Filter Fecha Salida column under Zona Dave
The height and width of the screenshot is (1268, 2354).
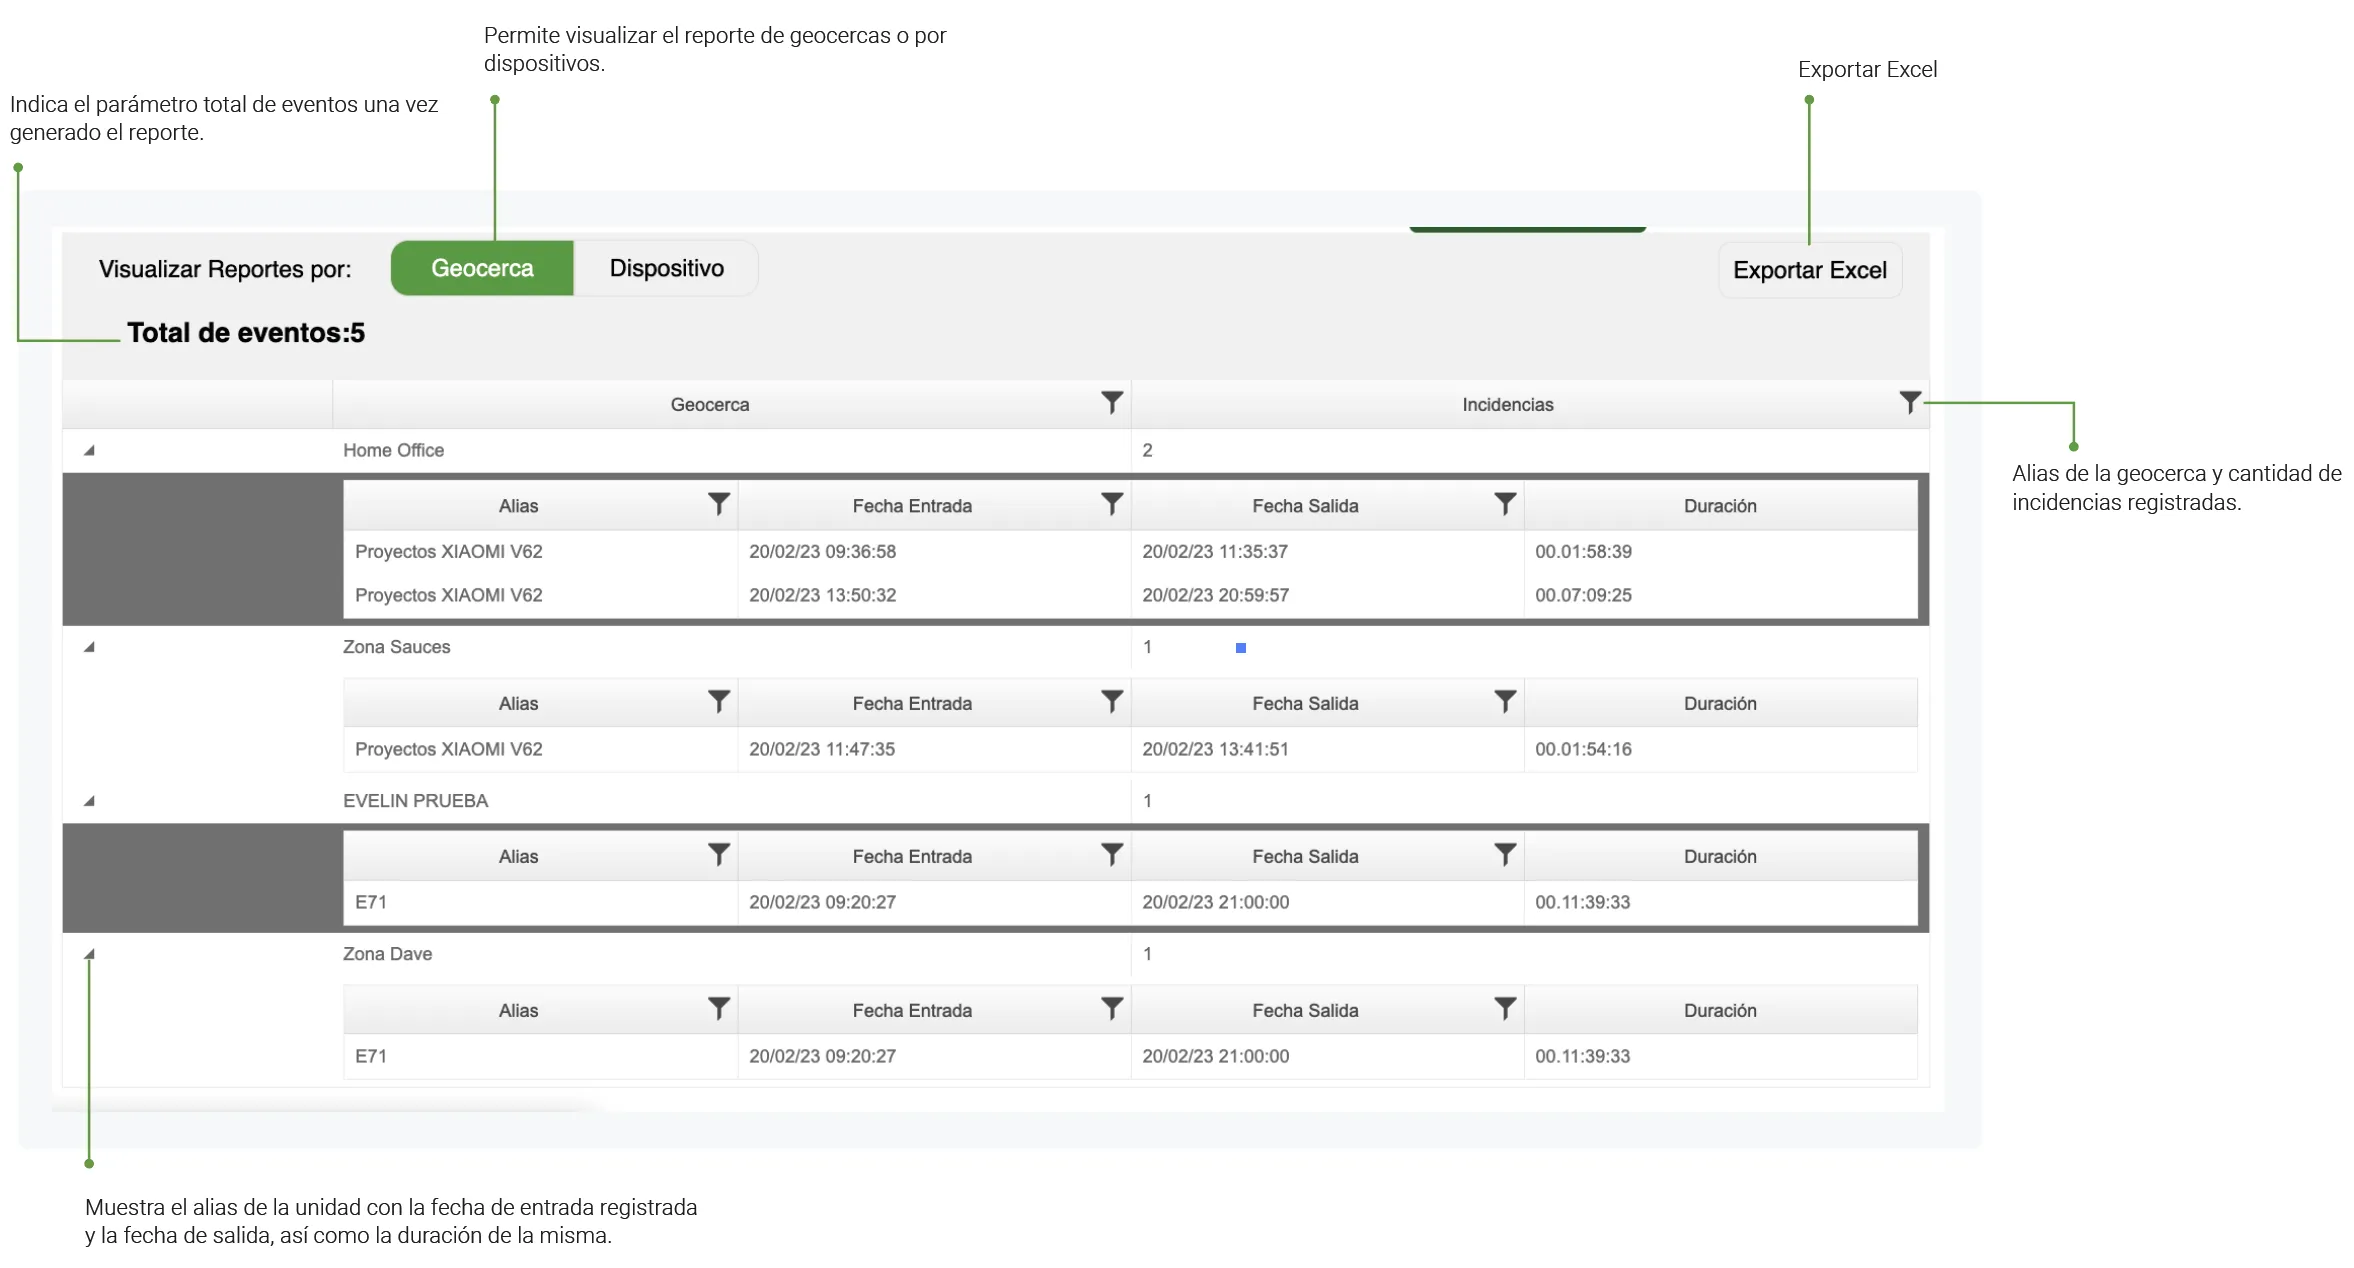(1504, 1009)
